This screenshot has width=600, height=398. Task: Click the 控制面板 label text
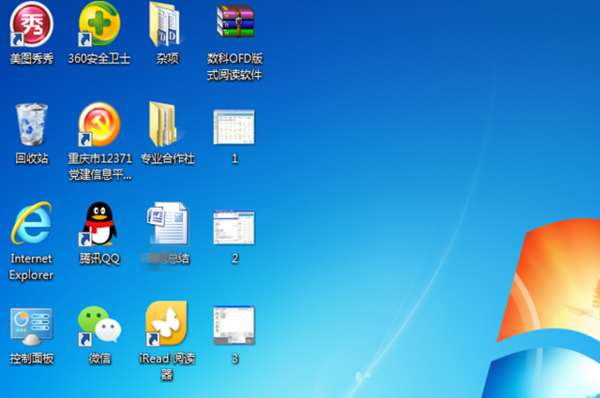click(x=31, y=359)
